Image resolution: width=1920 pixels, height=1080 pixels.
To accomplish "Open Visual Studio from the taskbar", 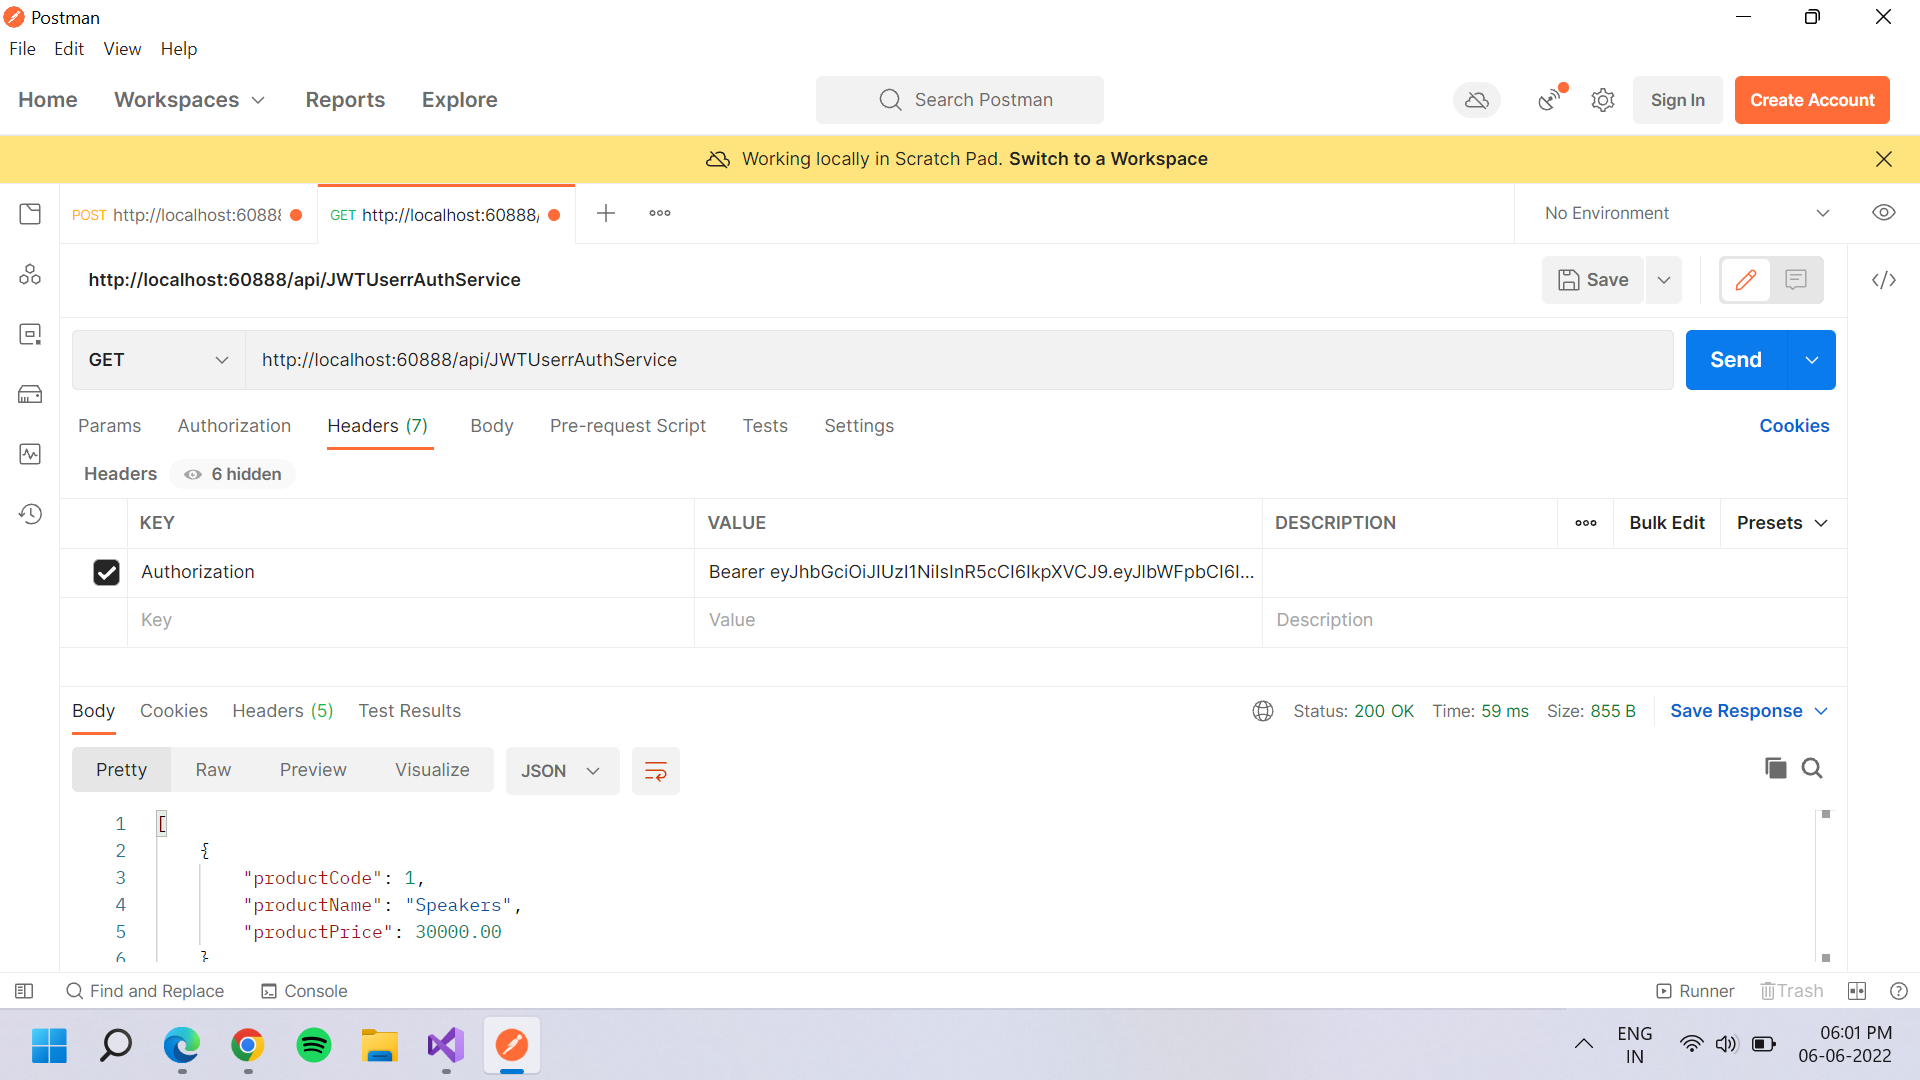I will click(x=446, y=1046).
